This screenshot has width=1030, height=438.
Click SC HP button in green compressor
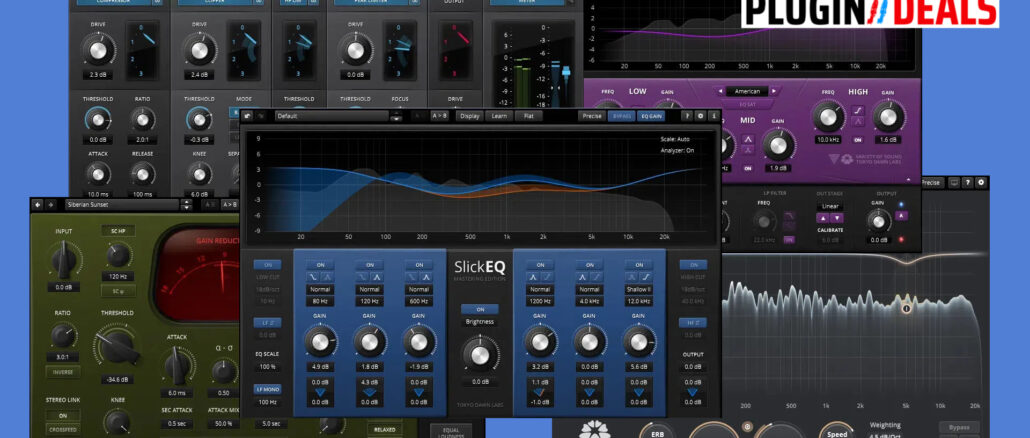pos(118,230)
